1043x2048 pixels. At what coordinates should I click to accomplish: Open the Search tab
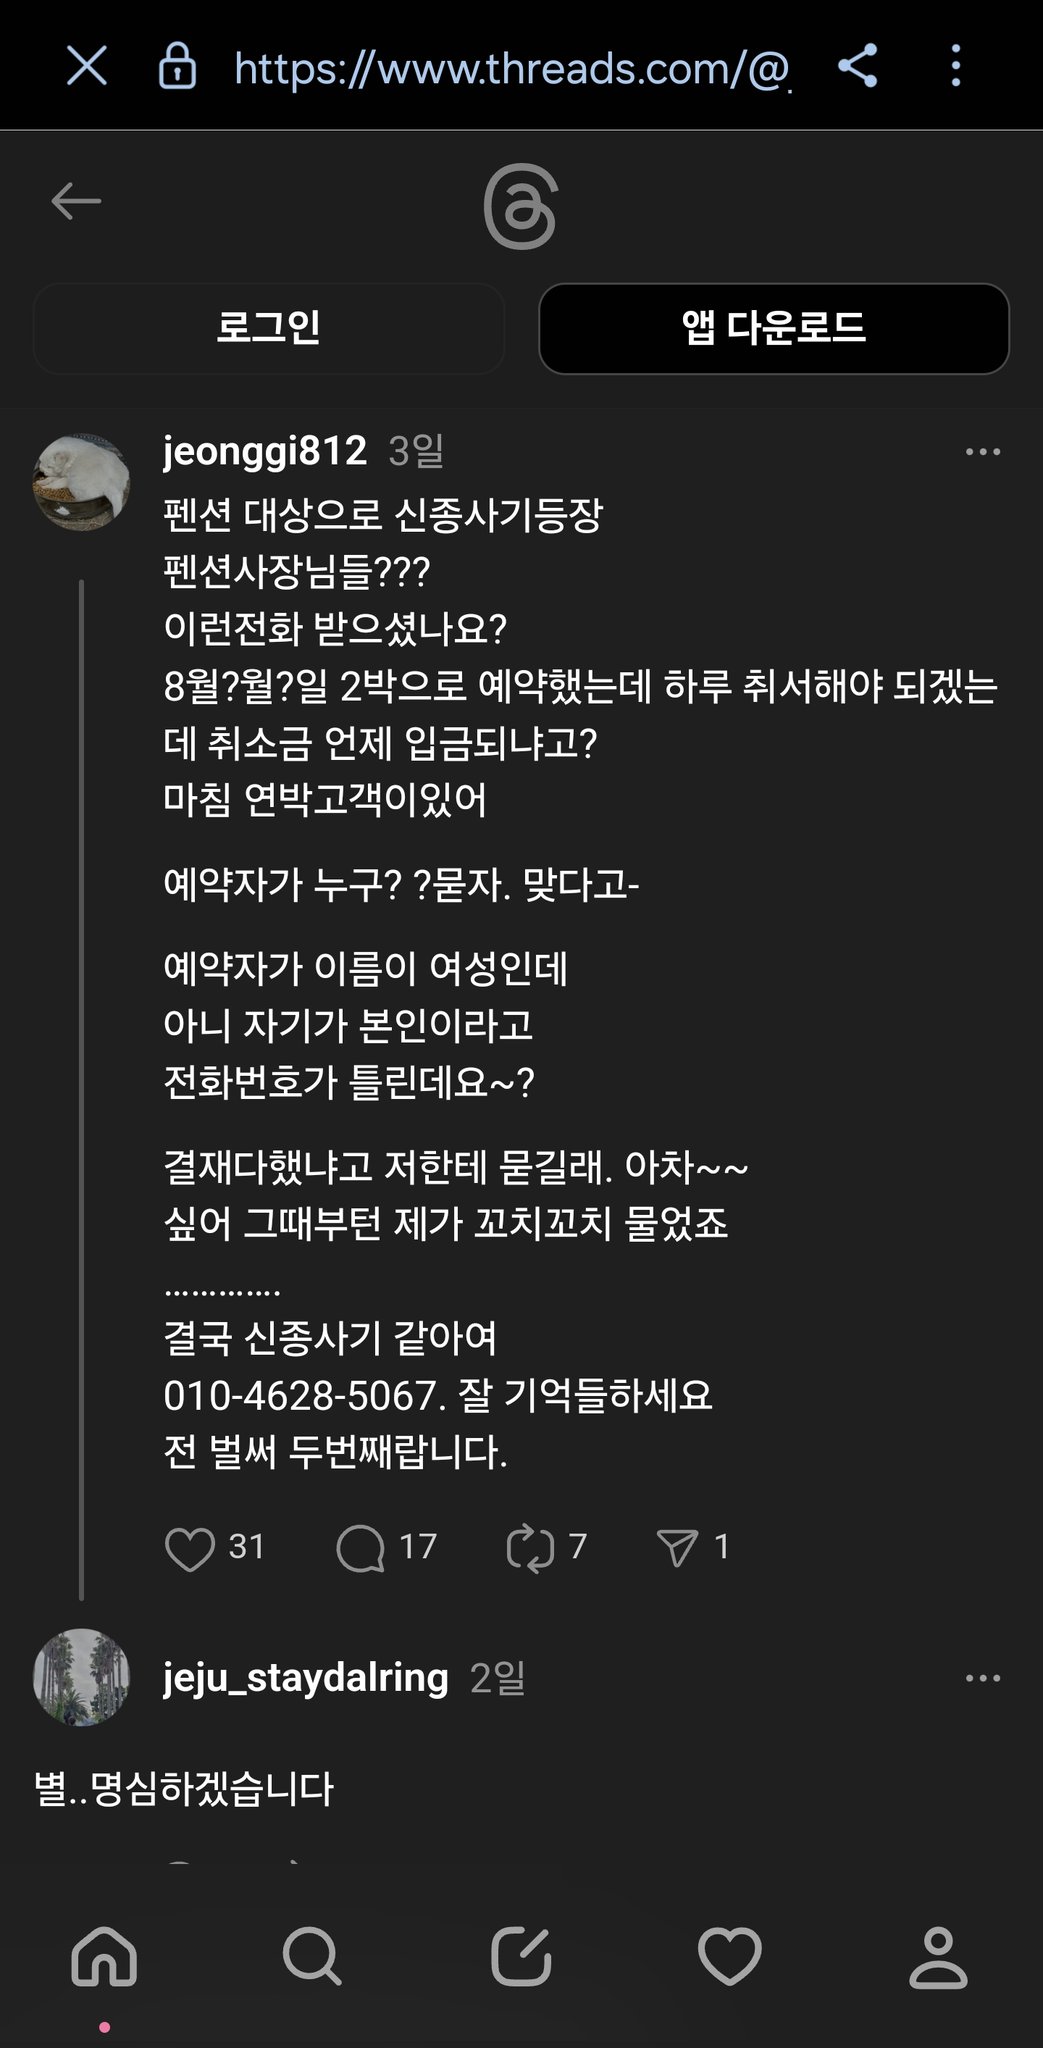pyautogui.click(x=312, y=1956)
